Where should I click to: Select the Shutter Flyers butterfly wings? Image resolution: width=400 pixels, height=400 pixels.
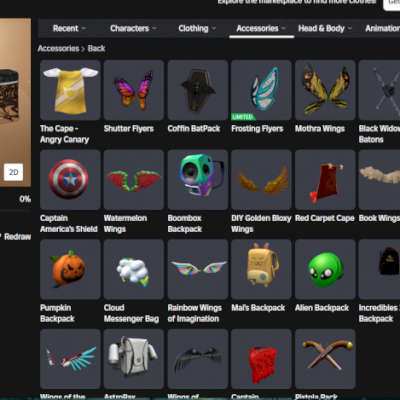[134, 90]
